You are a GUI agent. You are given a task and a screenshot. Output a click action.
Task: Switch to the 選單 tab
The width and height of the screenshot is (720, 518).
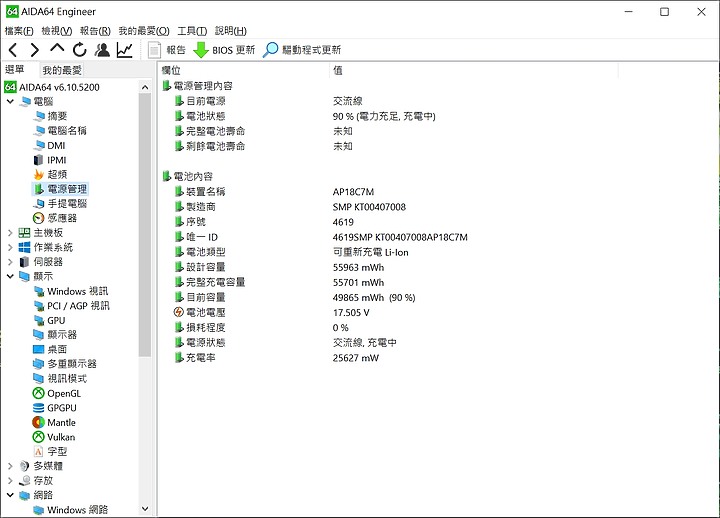(15, 69)
